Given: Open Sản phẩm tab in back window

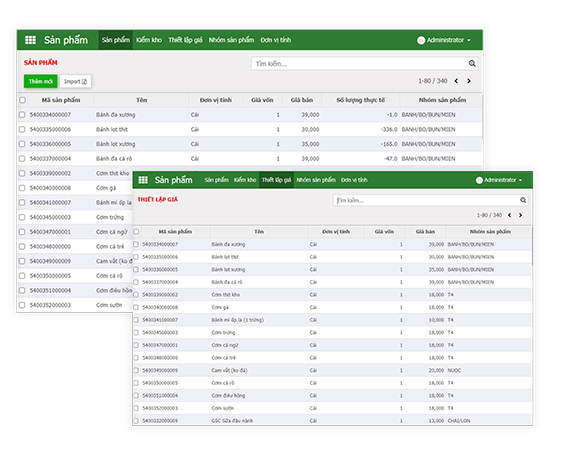Looking at the screenshot, I should click(116, 40).
